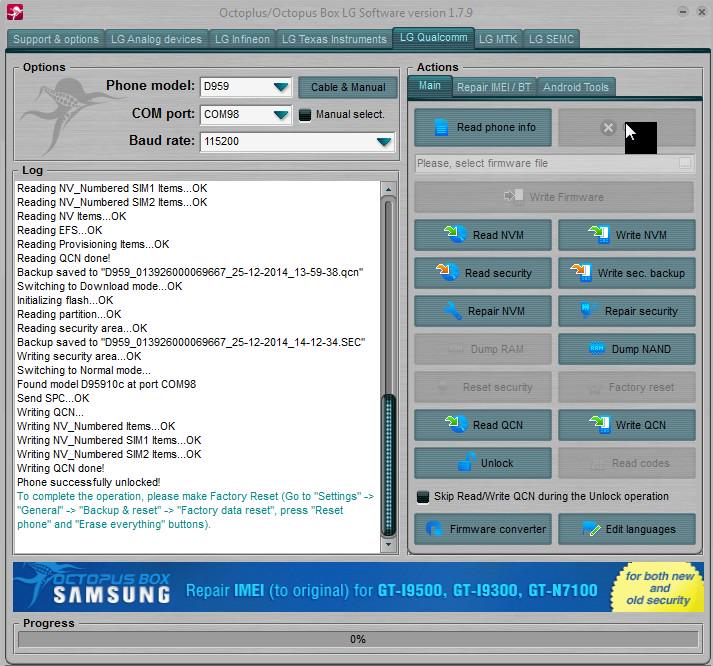This screenshot has height=666, width=713.
Task: Click the Cable & Manual button
Action: pyautogui.click(x=348, y=87)
